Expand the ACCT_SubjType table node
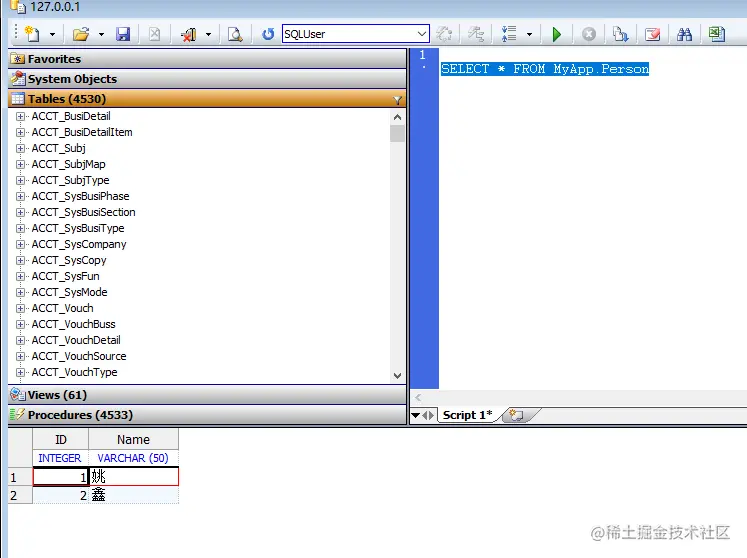Viewport: 747px width, 558px height. click(x=20, y=180)
